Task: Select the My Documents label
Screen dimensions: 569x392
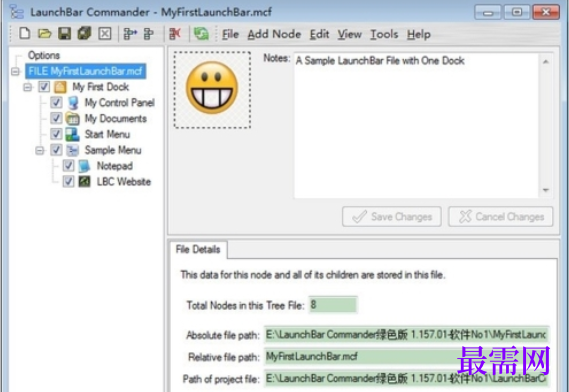Action: tap(116, 119)
